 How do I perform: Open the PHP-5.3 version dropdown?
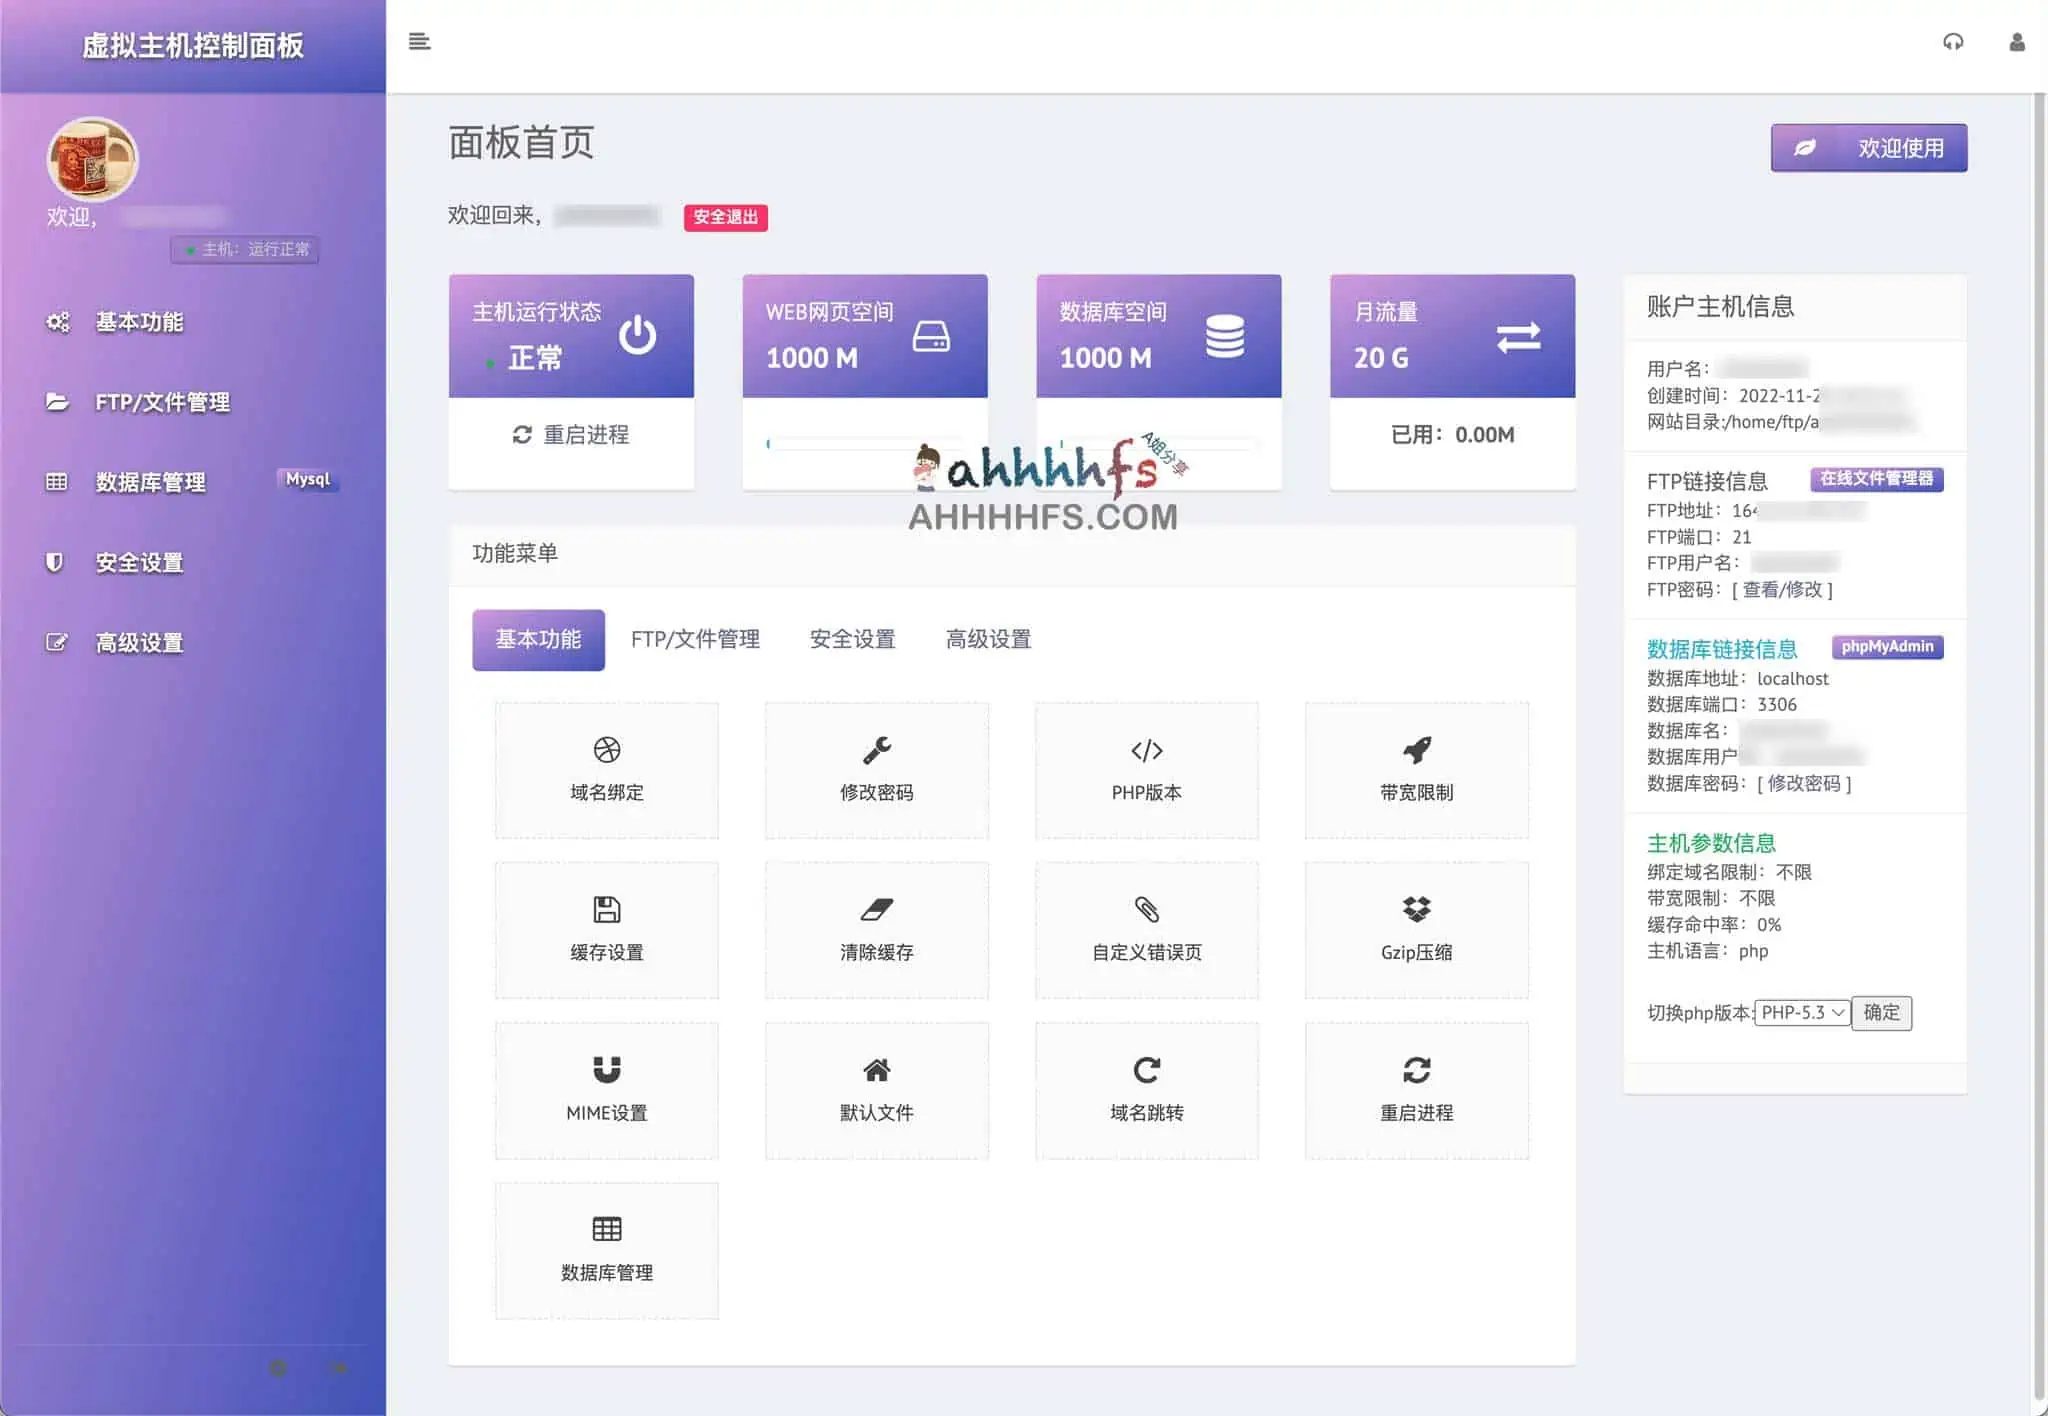pyautogui.click(x=1802, y=1012)
